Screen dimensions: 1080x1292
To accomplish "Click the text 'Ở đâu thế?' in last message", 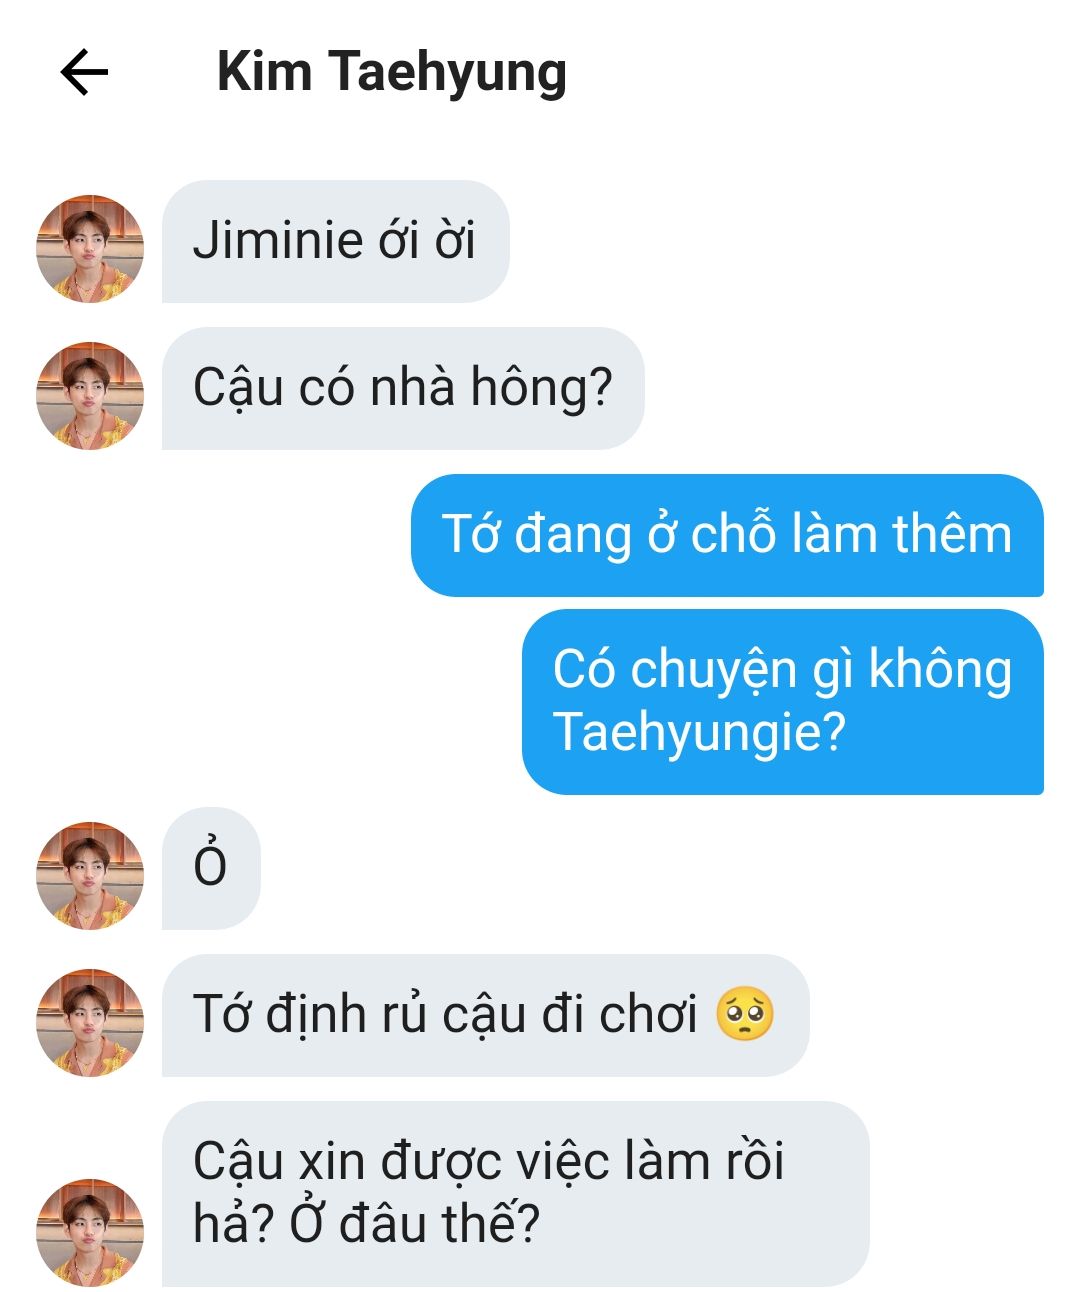I will (x=415, y=1223).
